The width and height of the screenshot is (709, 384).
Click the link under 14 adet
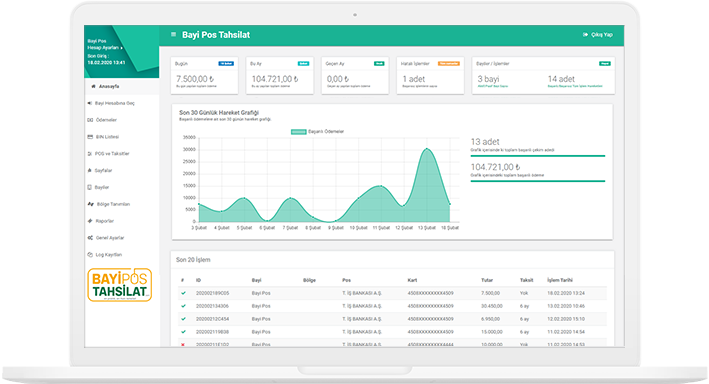coord(575,86)
